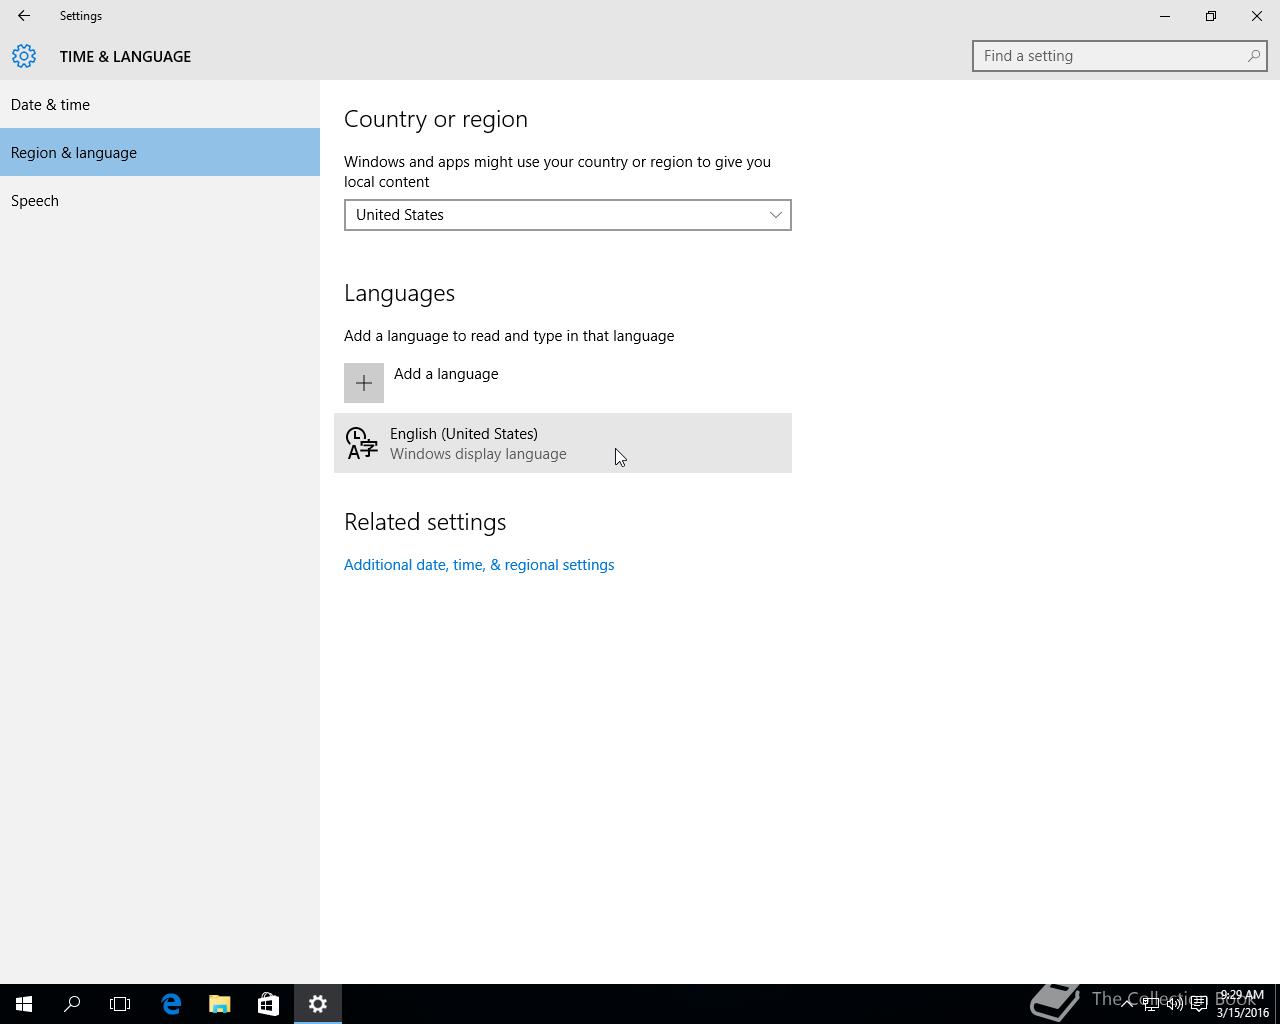Click the volume tray icon
Viewport: 1280px width, 1024px height.
1175,1004
